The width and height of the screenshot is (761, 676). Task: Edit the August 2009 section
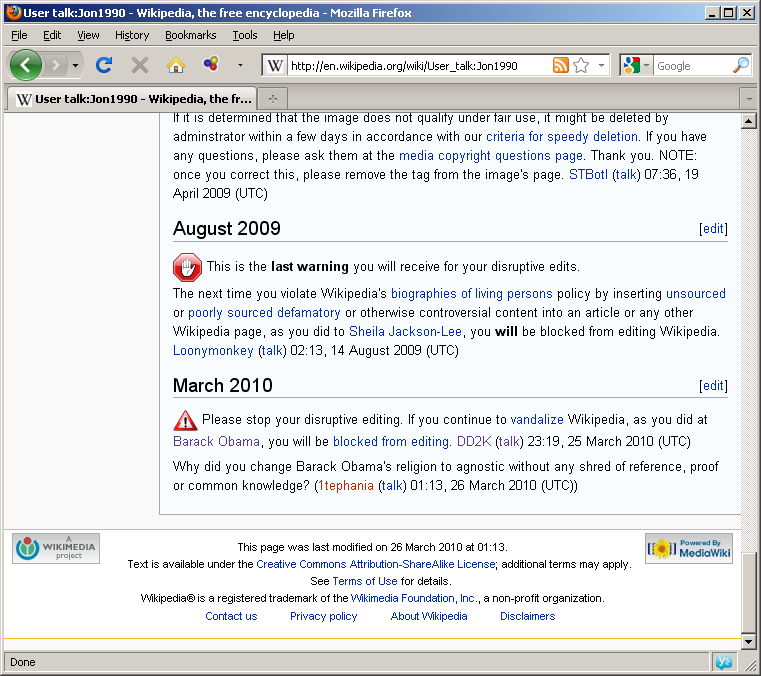tap(713, 229)
